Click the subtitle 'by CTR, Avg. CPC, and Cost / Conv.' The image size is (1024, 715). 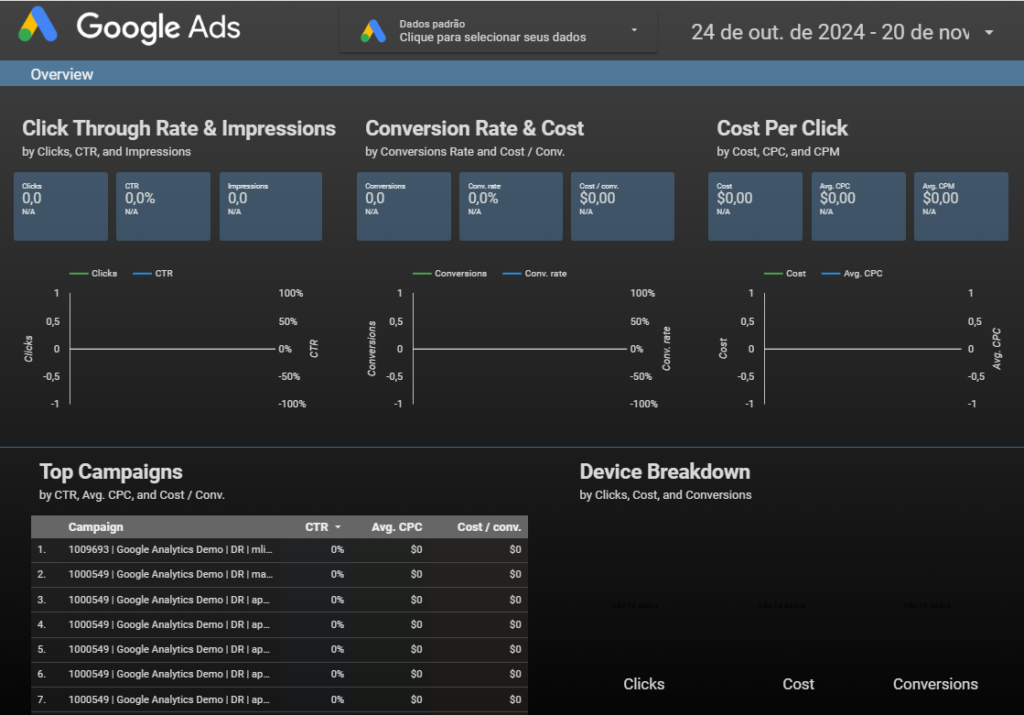[132, 495]
